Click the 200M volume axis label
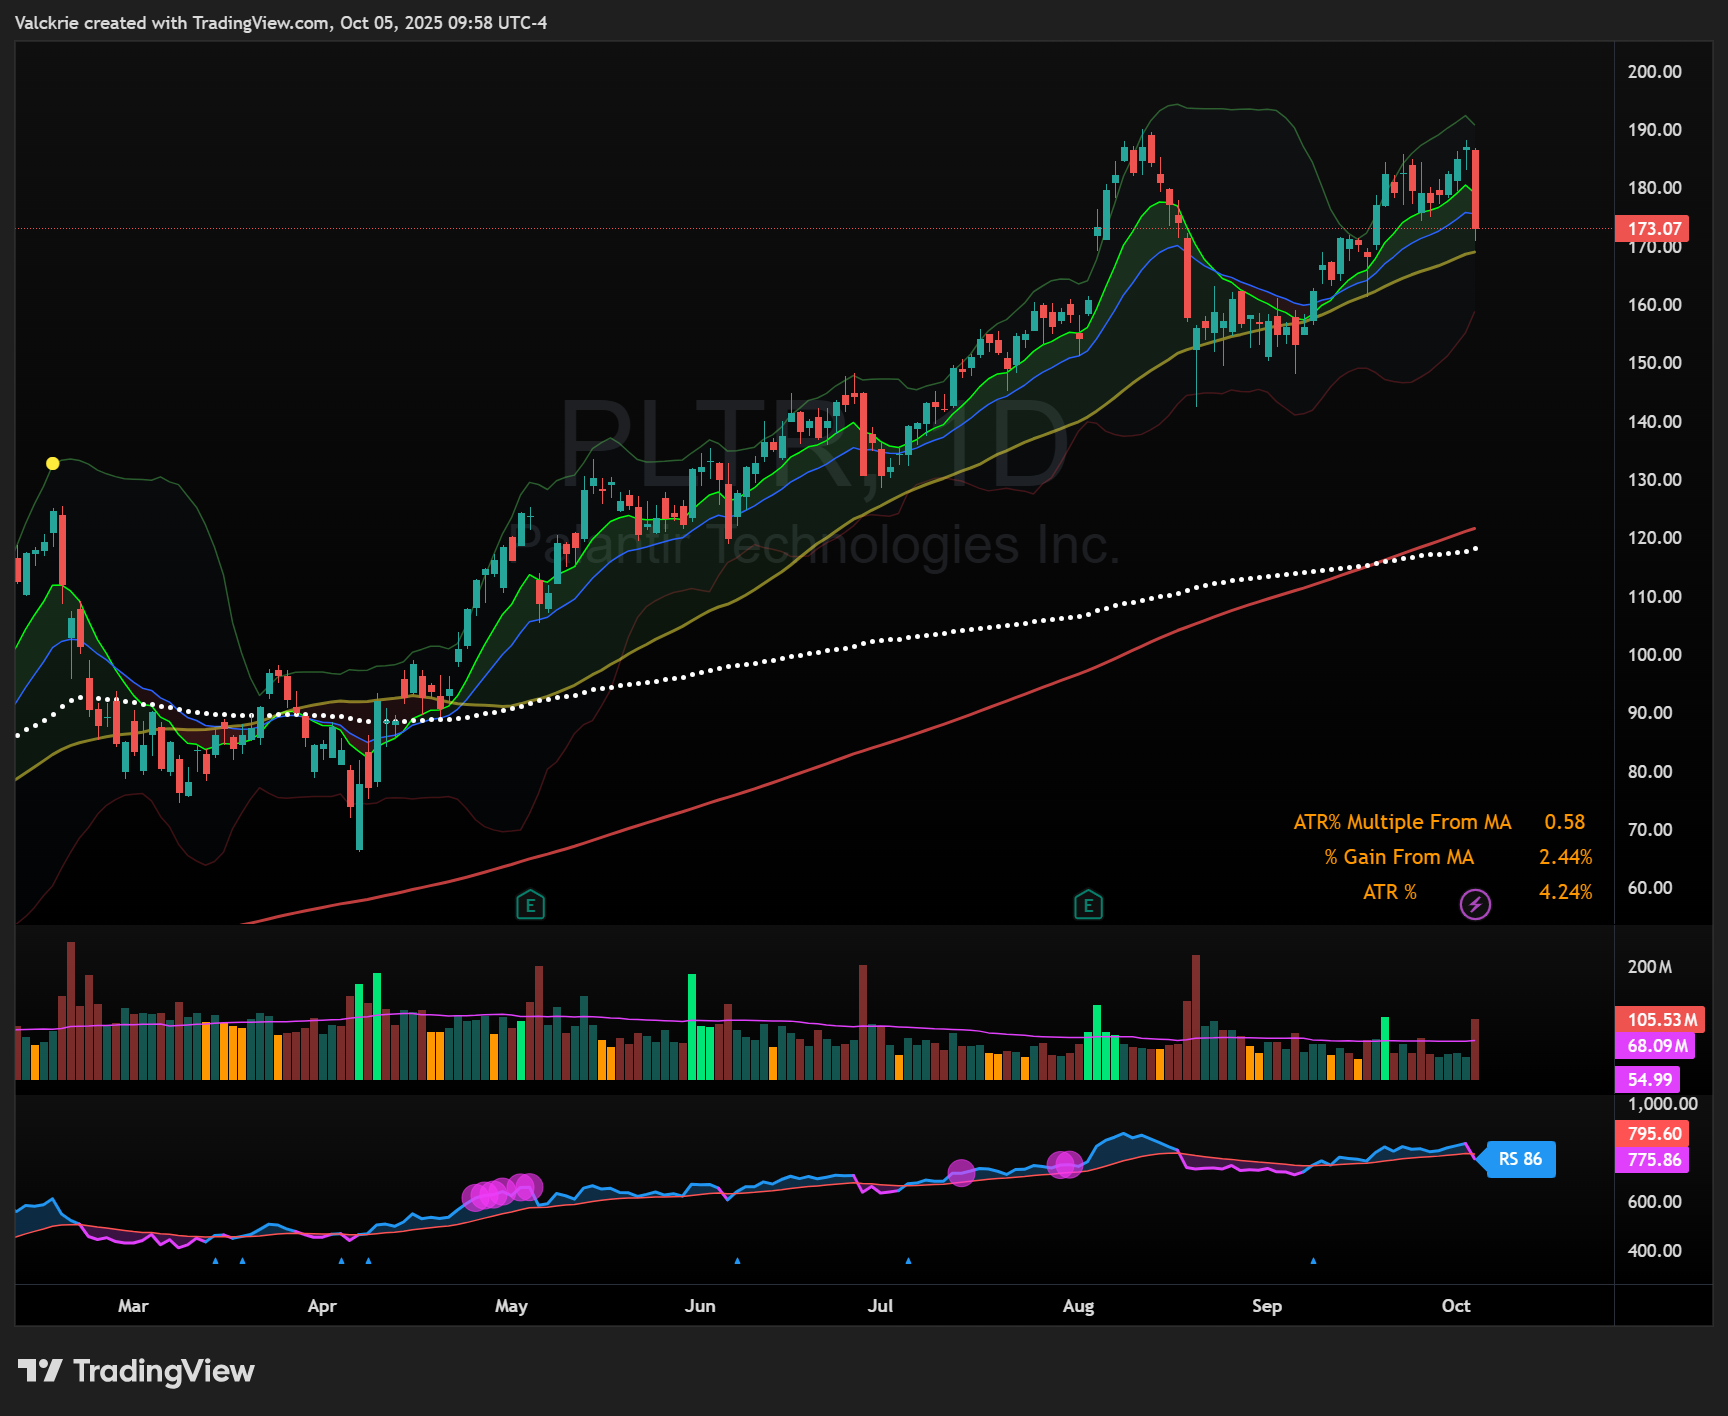Image resolution: width=1728 pixels, height=1416 pixels. tap(1649, 967)
